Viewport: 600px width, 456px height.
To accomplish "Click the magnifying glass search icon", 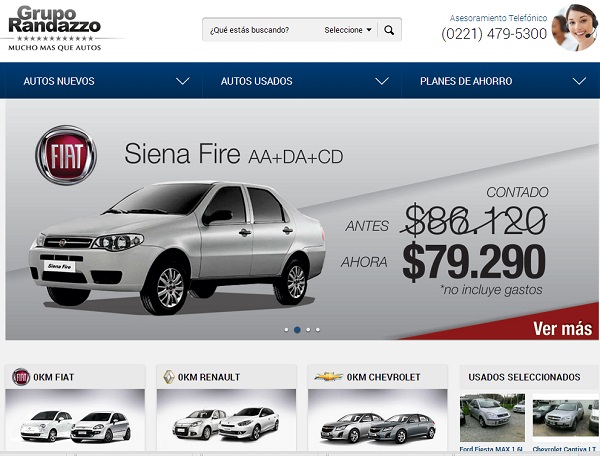I will pyautogui.click(x=389, y=30).
